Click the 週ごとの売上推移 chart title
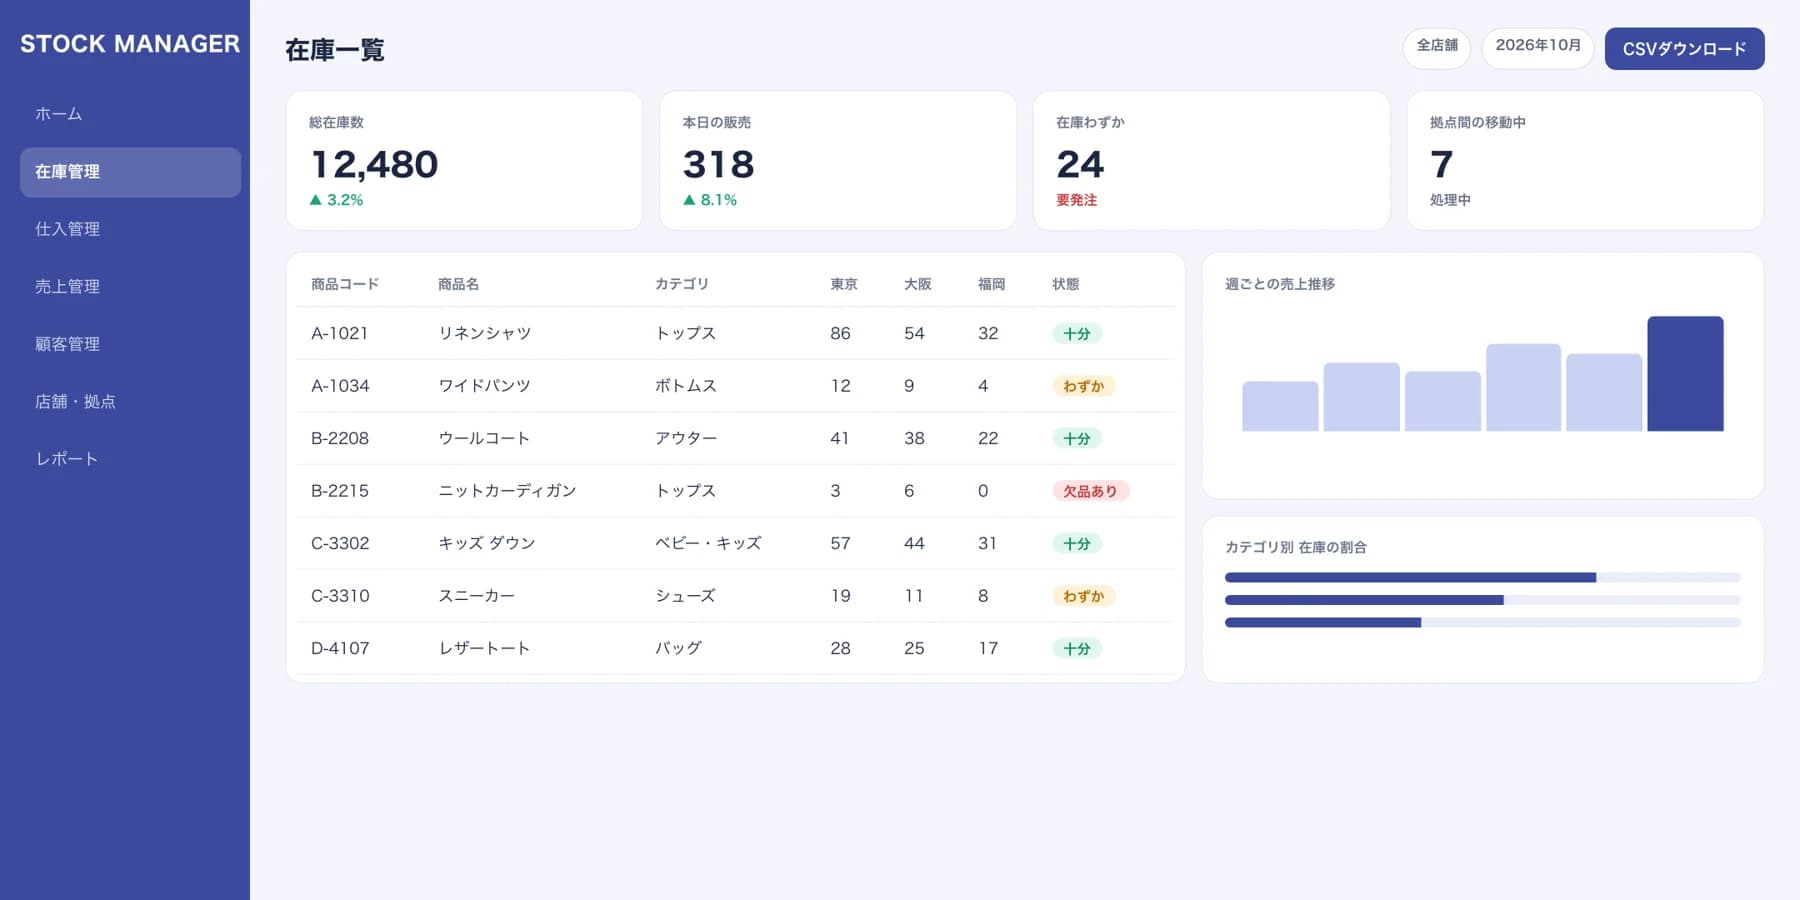The height and width of the screenshot is (900, 1800). 1280,284
